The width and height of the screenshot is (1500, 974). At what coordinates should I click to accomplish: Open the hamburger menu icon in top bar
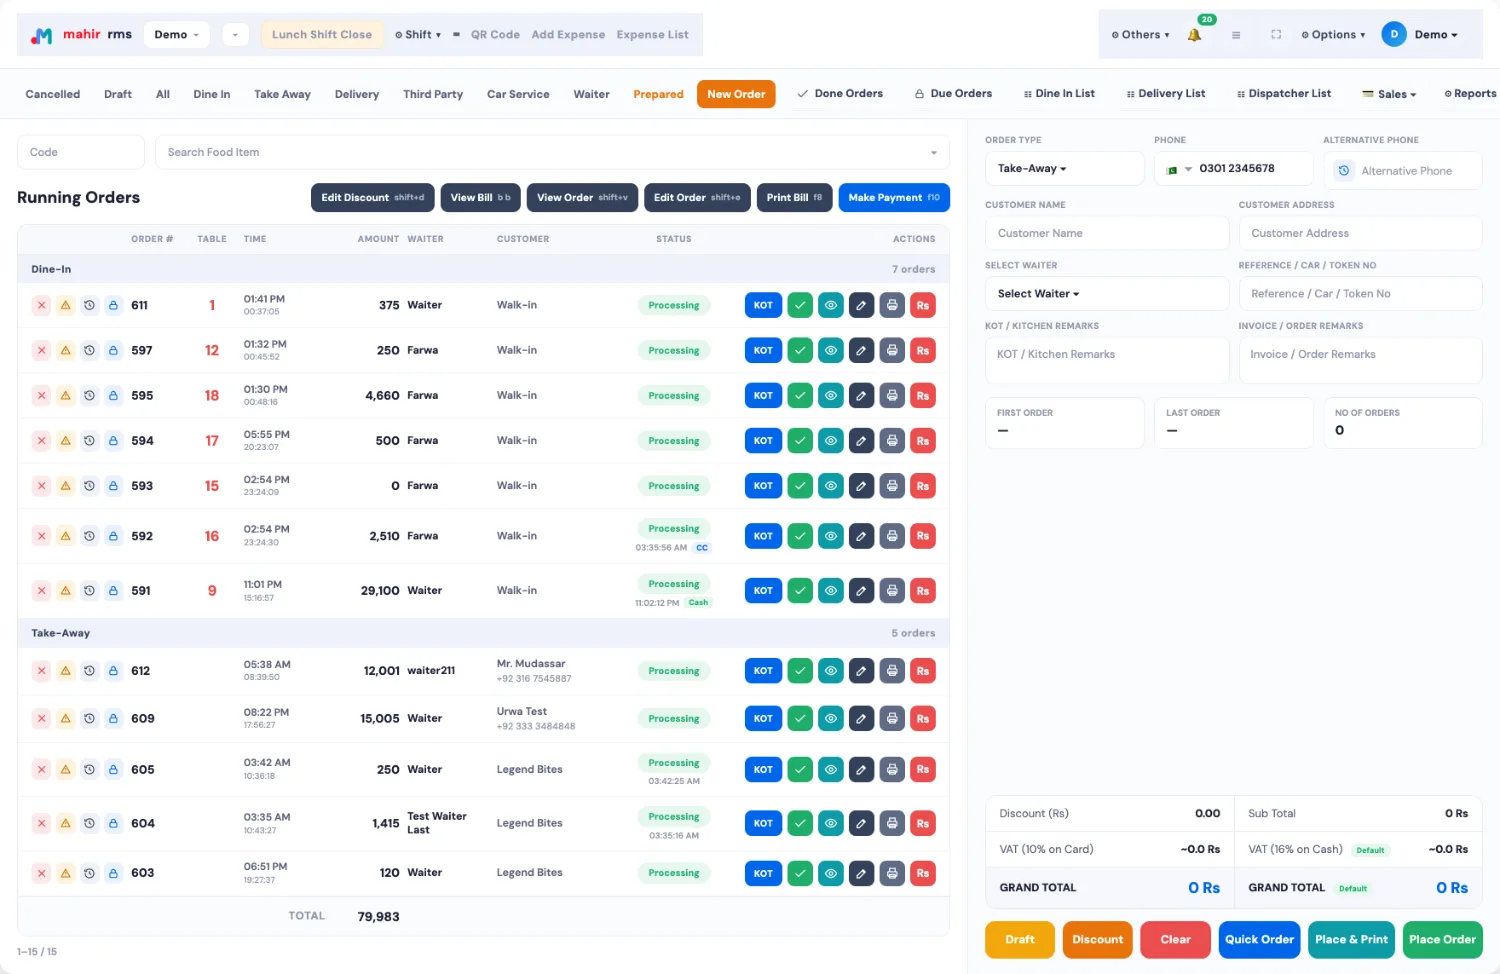(1236, 35)
